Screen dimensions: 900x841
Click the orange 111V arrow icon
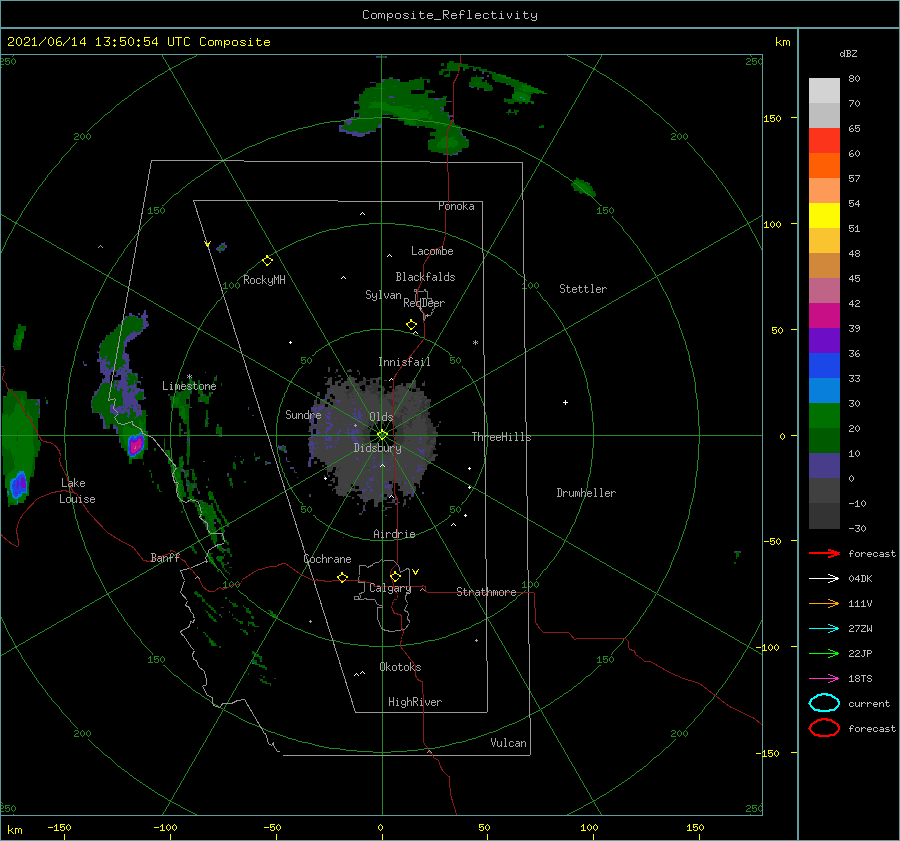[x=824, y=603]
